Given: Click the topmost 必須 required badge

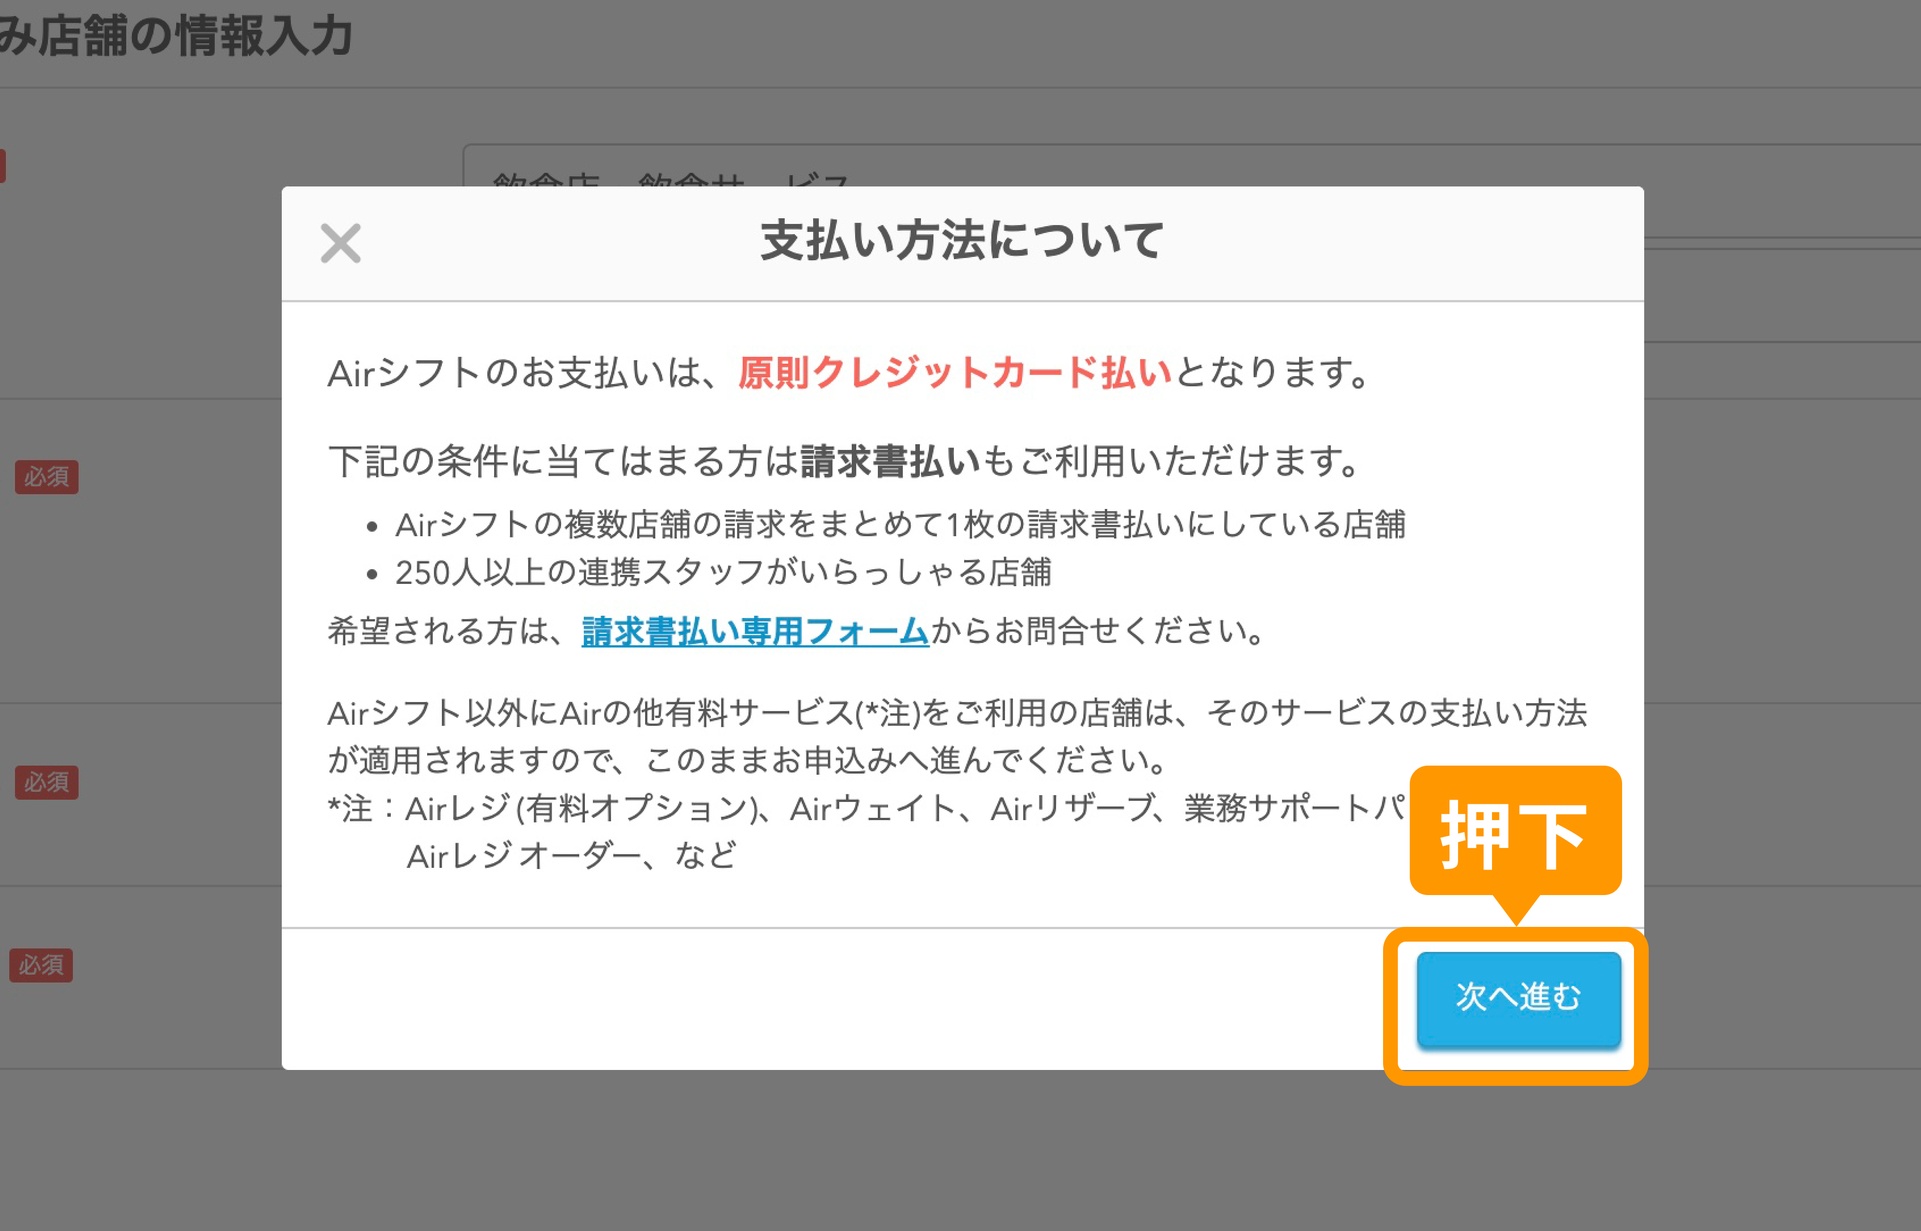Looking at the screenshot, I should pyautogui.click(x=46, y=477).
